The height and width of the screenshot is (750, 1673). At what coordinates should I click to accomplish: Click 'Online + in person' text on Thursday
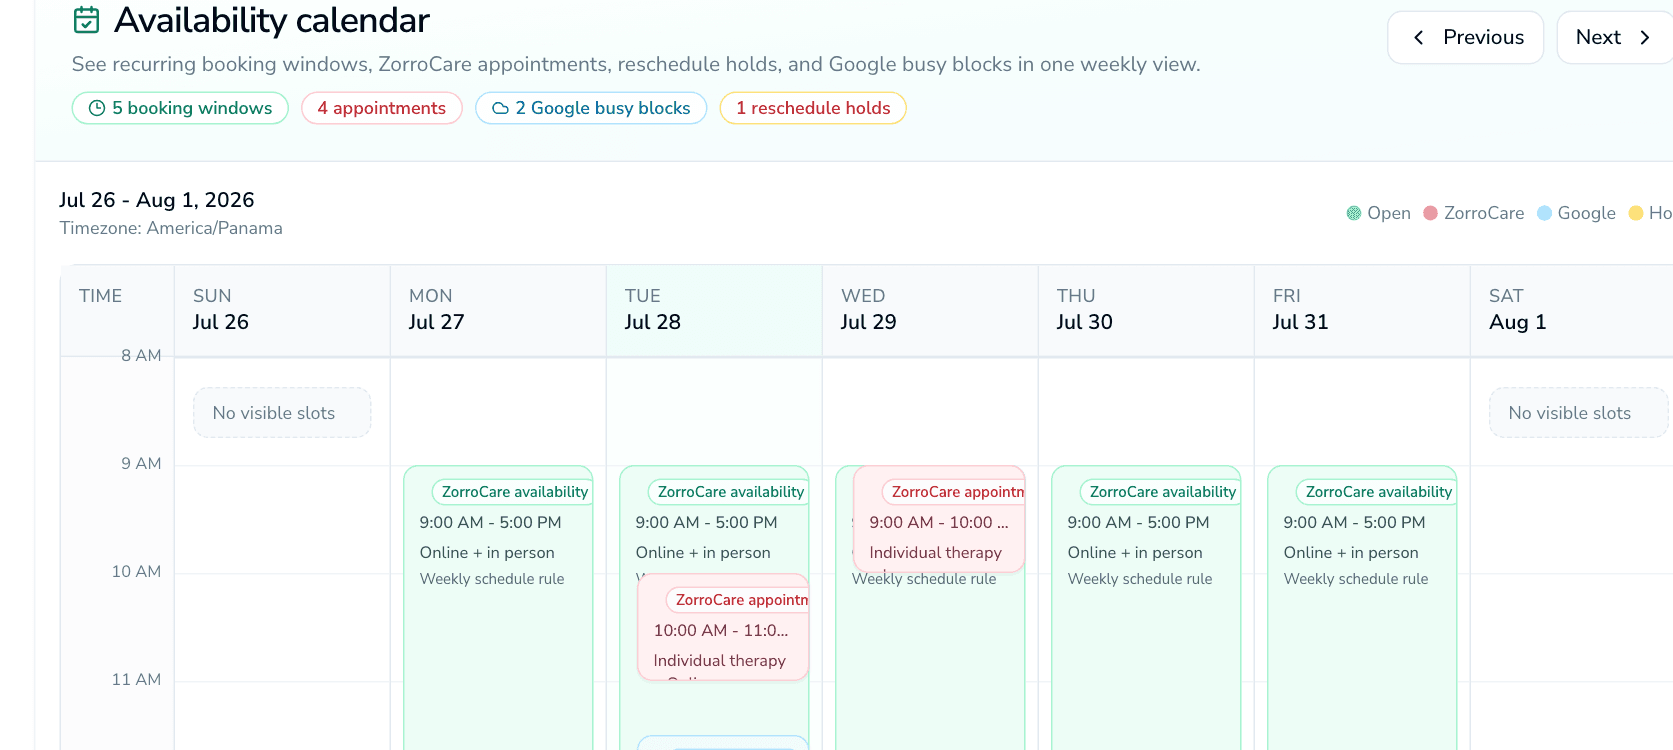point(1135,553)
